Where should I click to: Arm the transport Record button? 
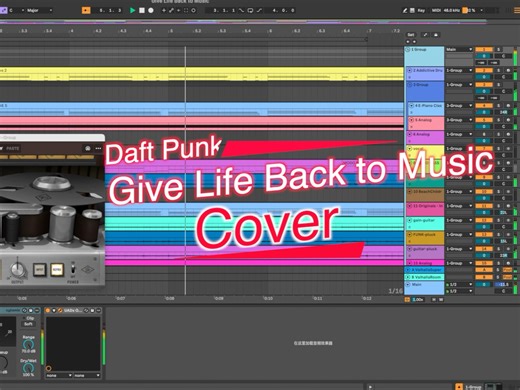pos(151,10)
